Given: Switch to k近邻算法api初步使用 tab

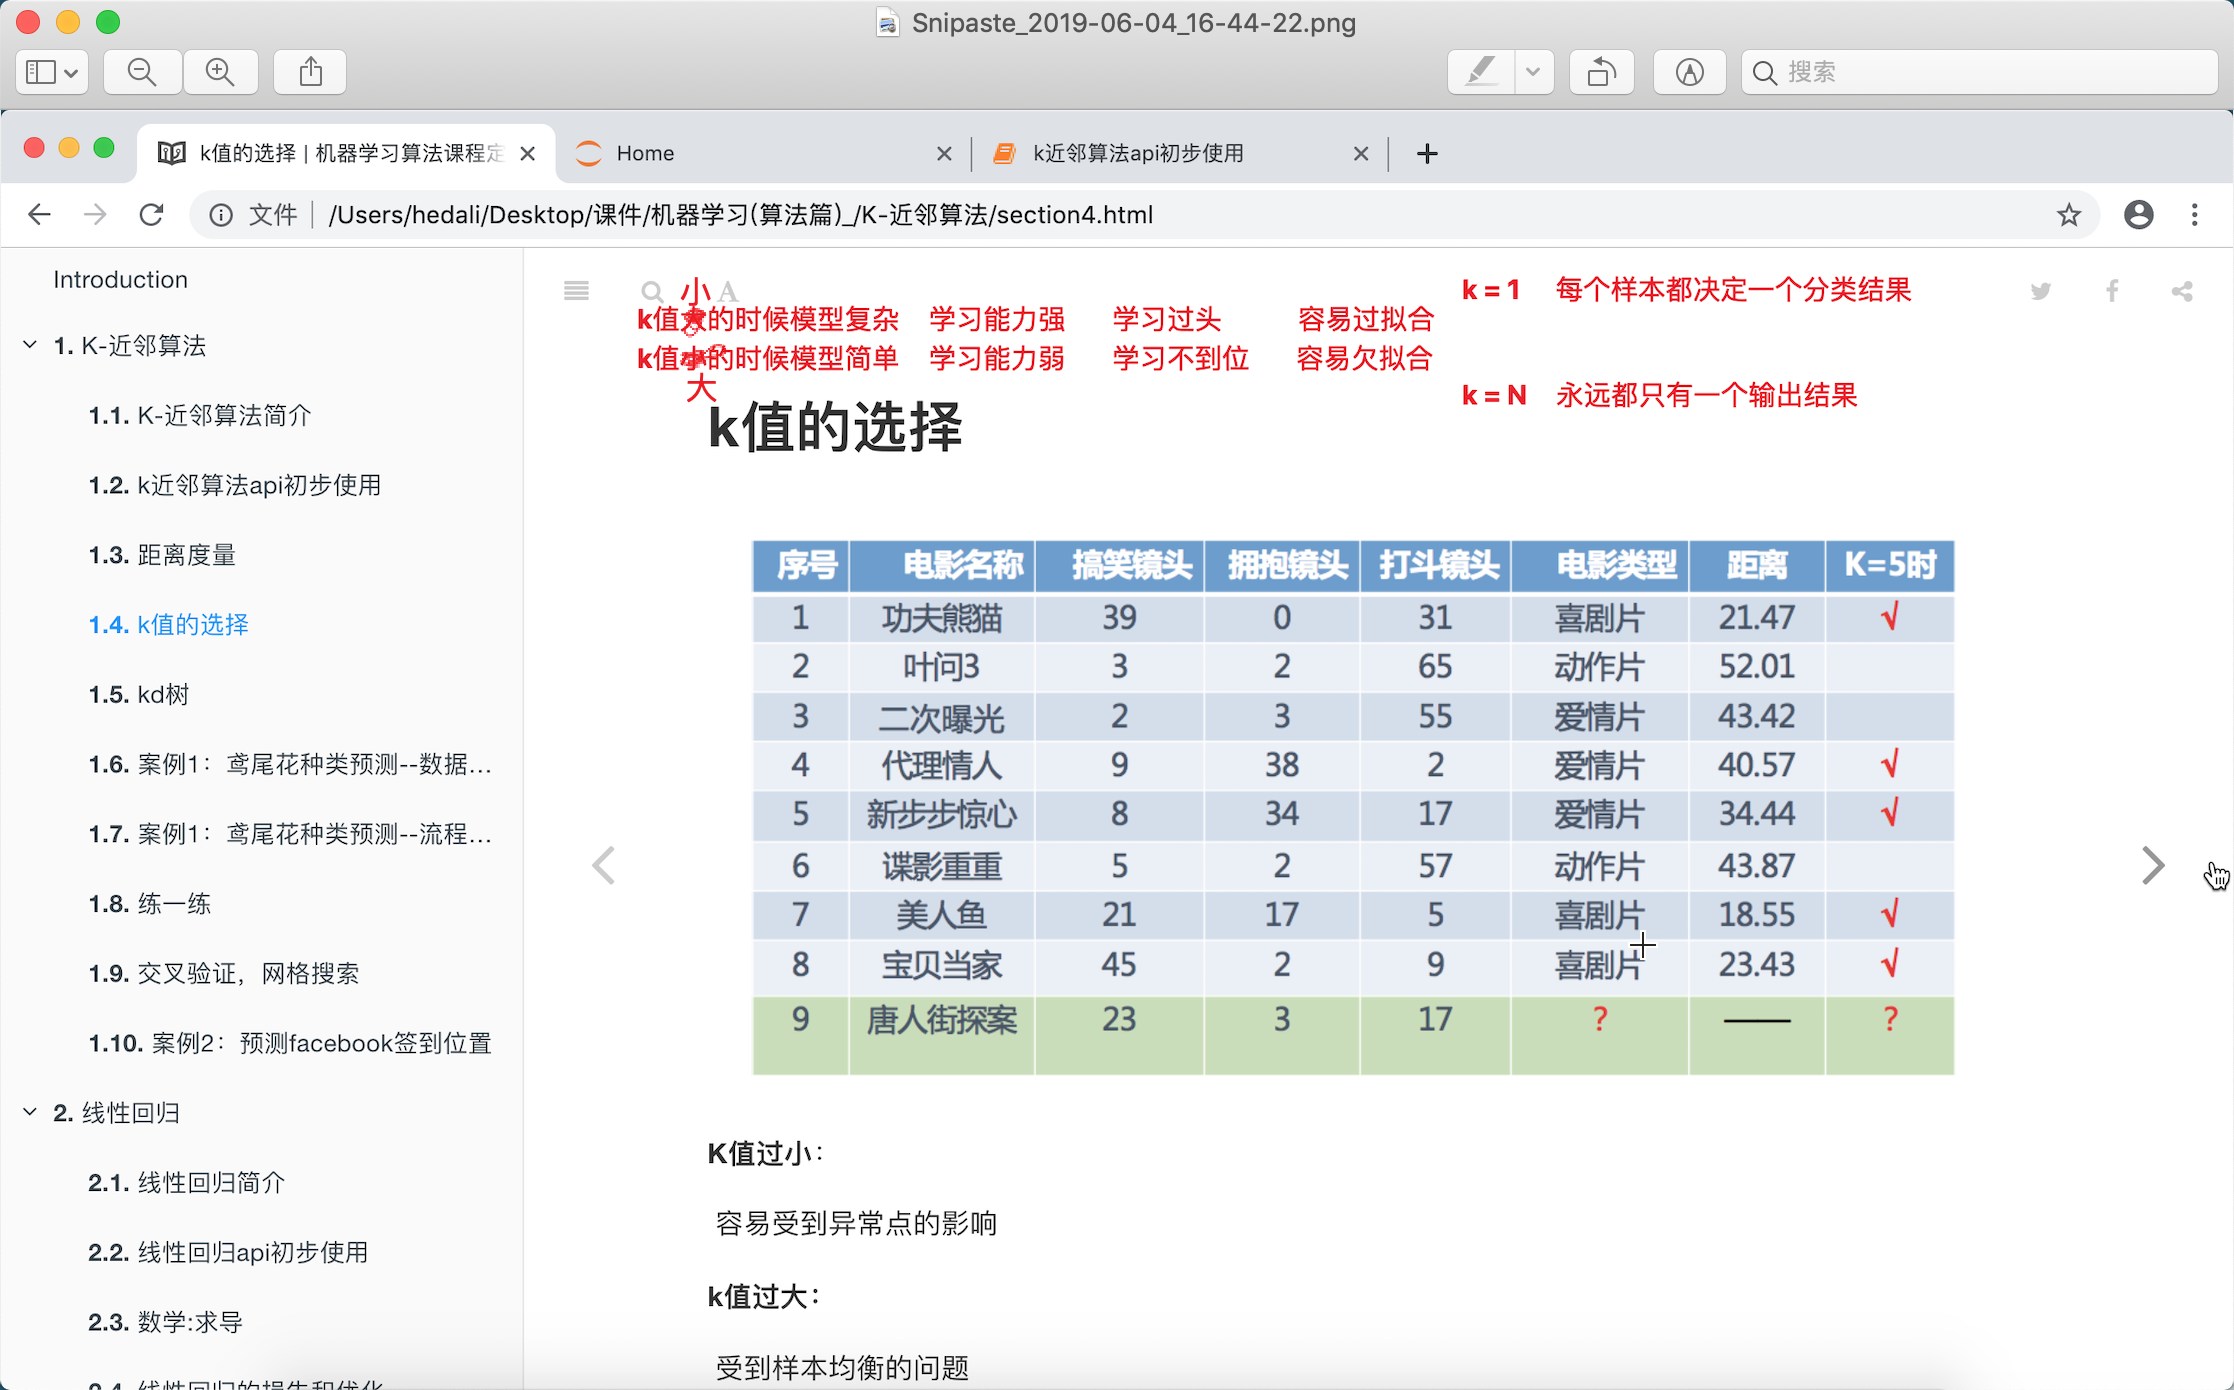Looking at the screenshot, I should (x=1138, y=153).
